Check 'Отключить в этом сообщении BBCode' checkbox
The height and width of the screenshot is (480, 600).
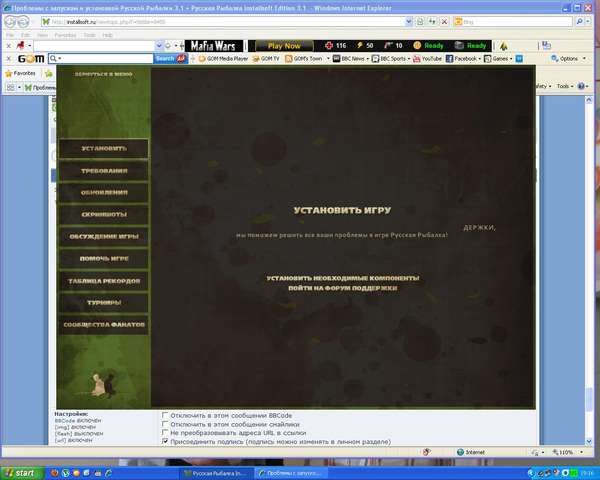coord(166,414)
